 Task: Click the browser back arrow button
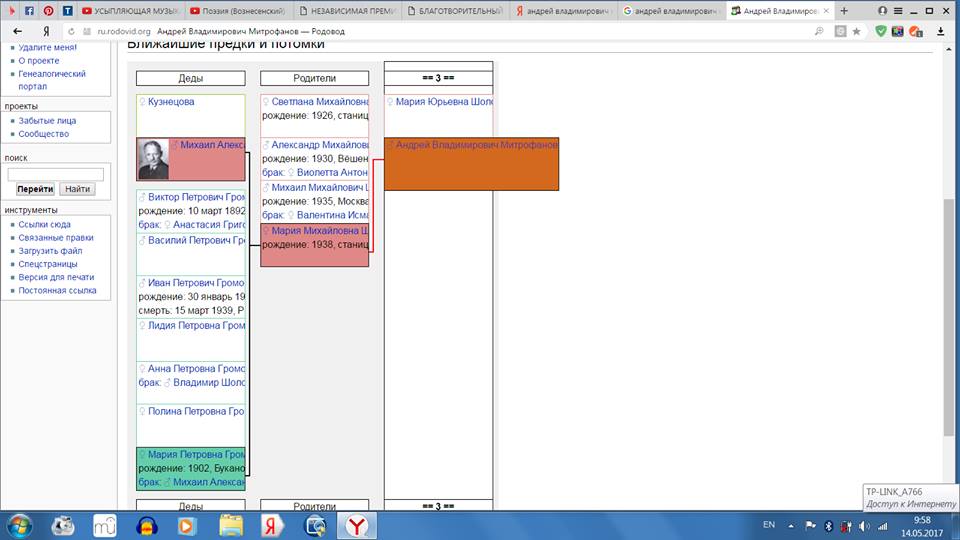point(17,31)
